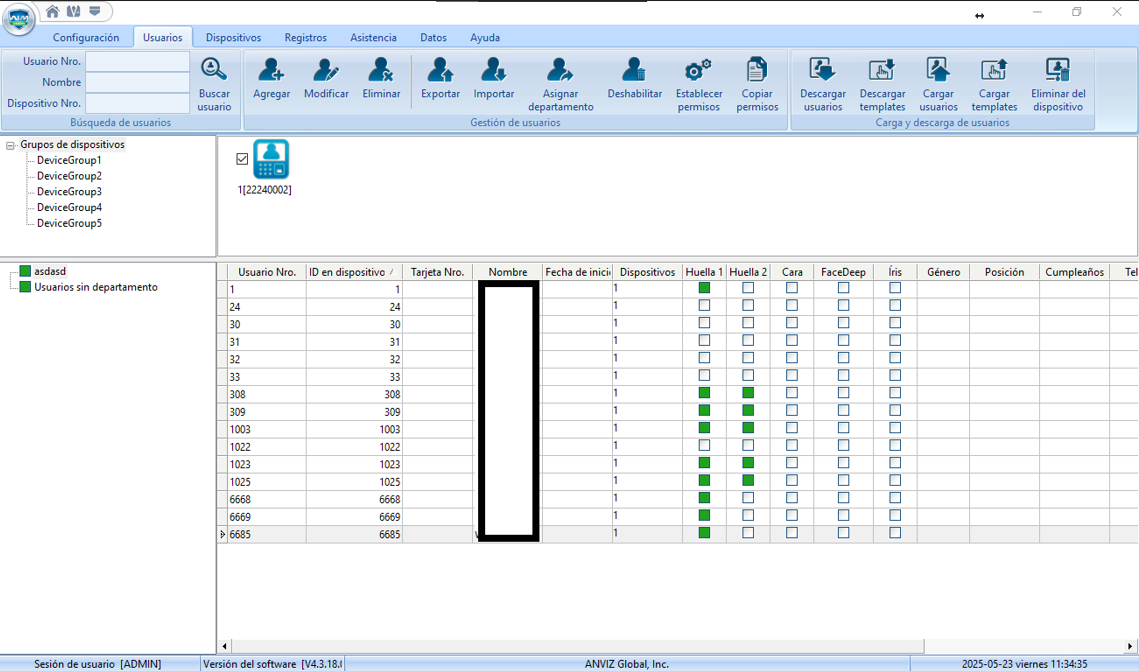Switch to the Asistencia tab
This screenshot has width=1139, height=671.
(x=373, y=37)
